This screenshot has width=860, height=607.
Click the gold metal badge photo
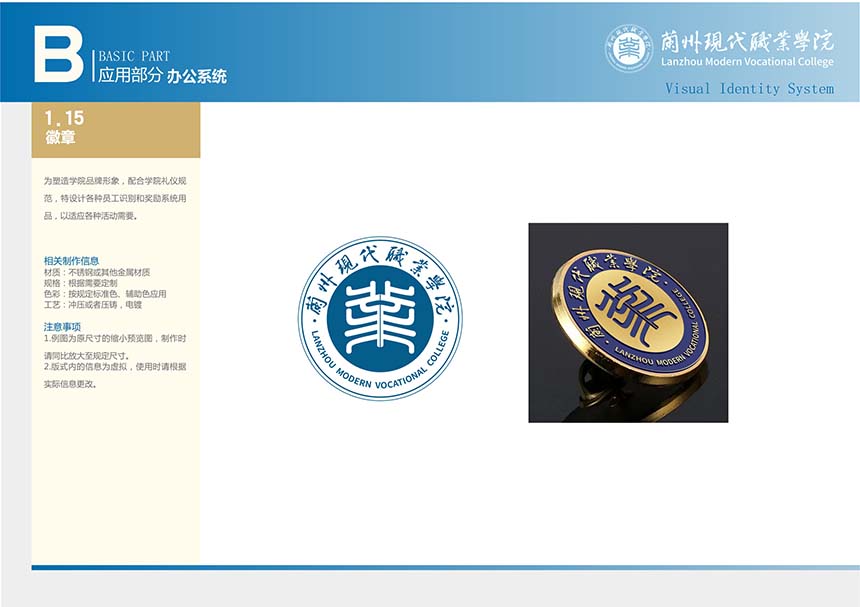tap(628, 322)
